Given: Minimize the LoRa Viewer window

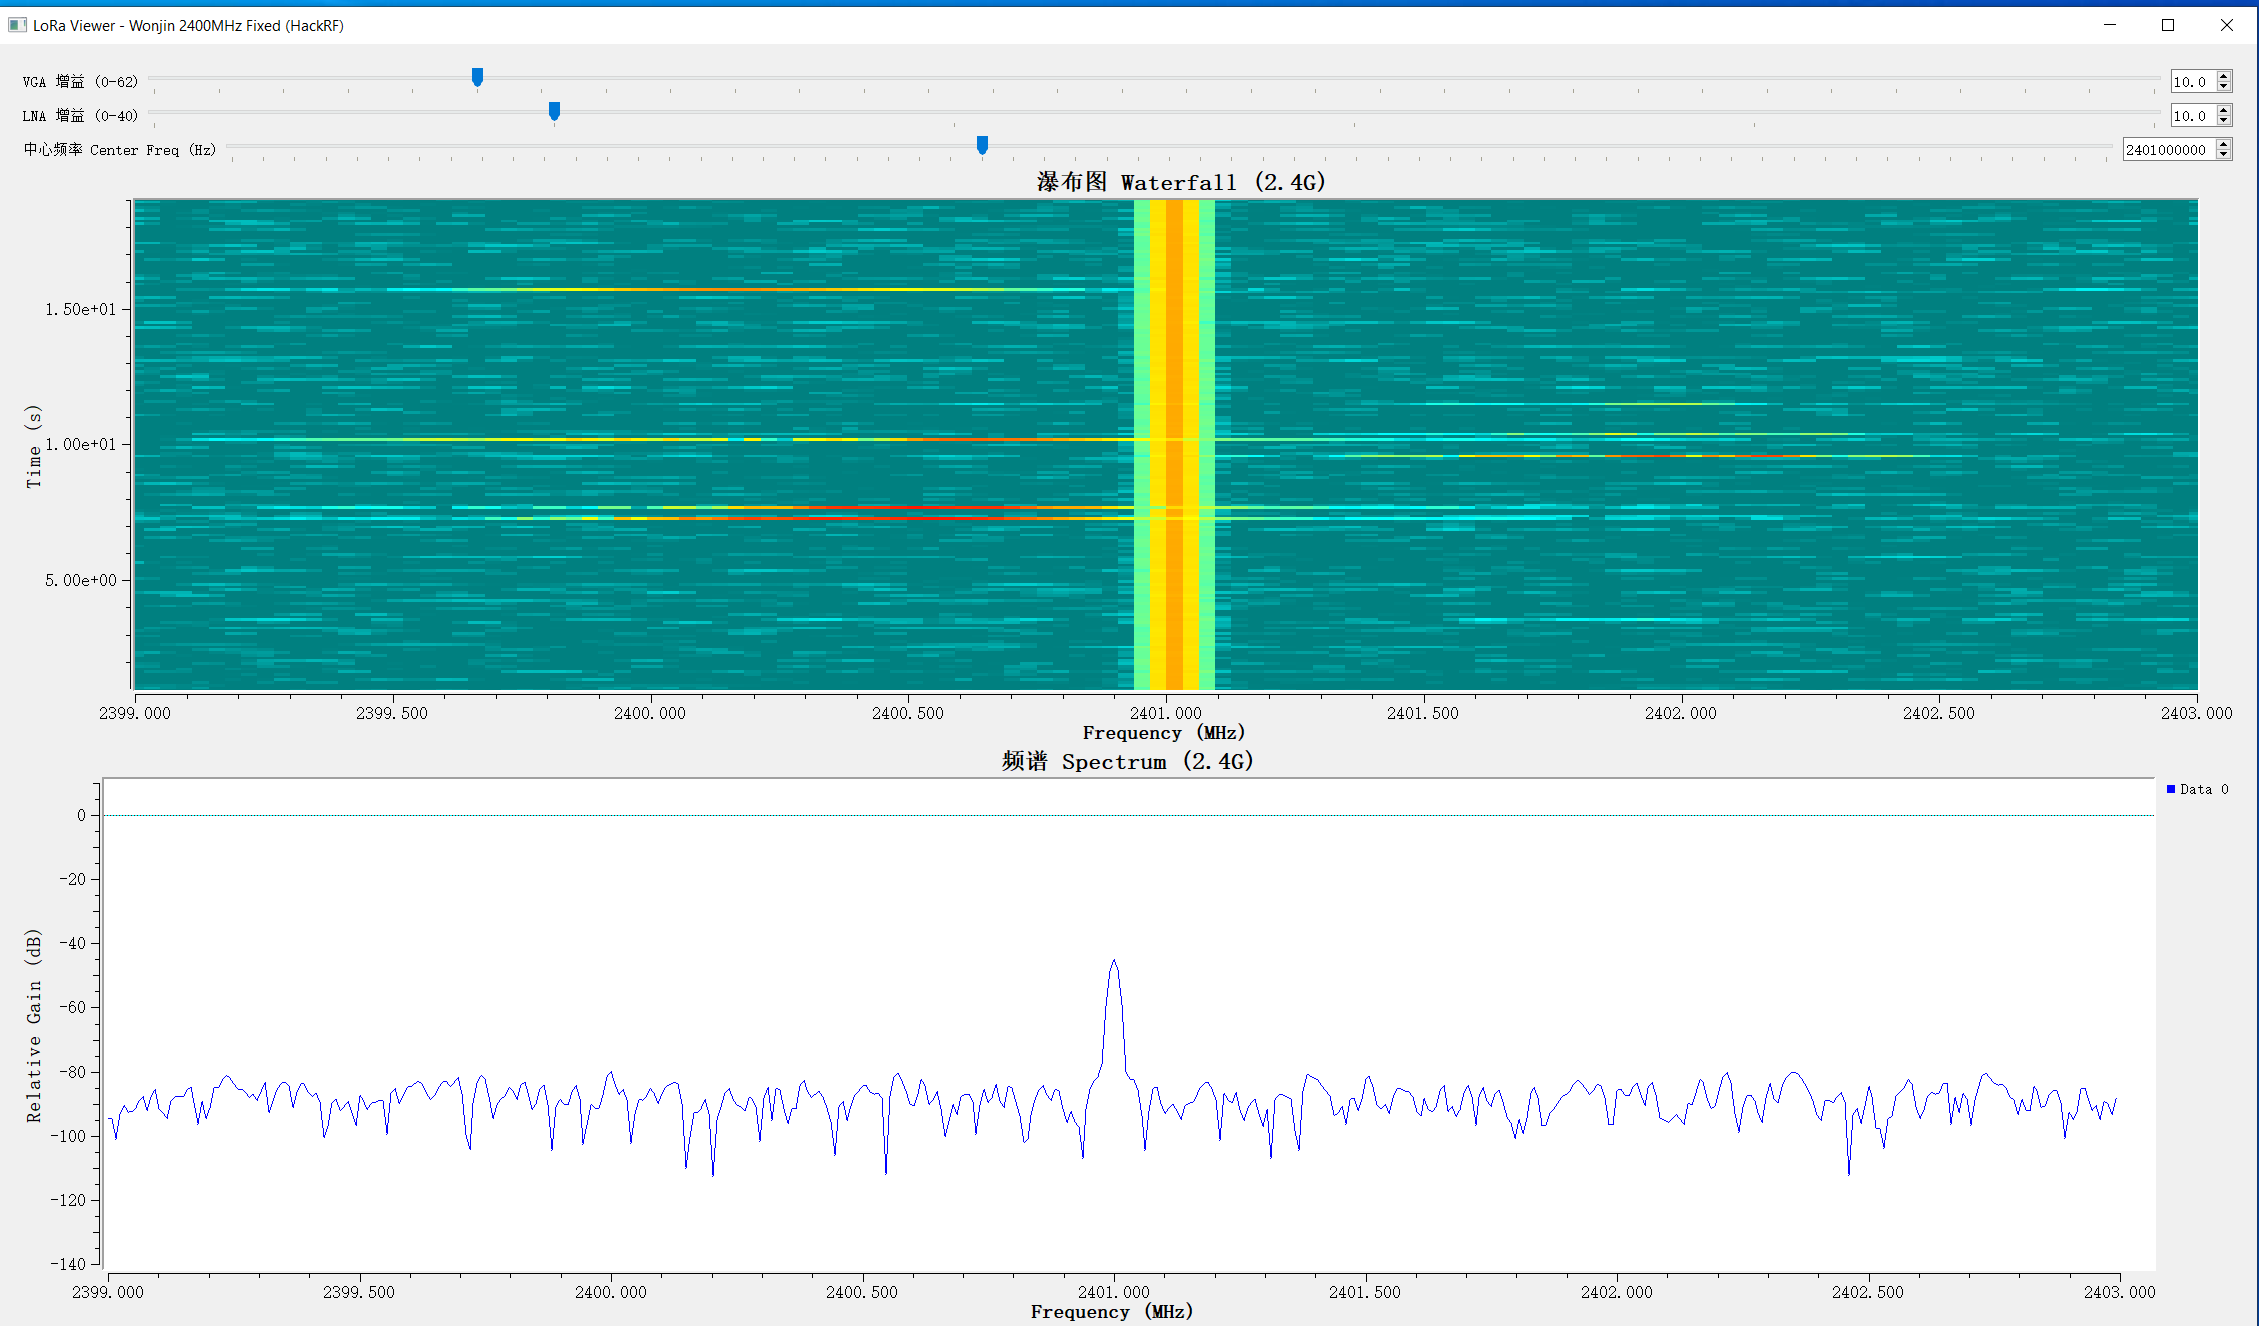Looking at the screenshot, I should pos(2110,25).
